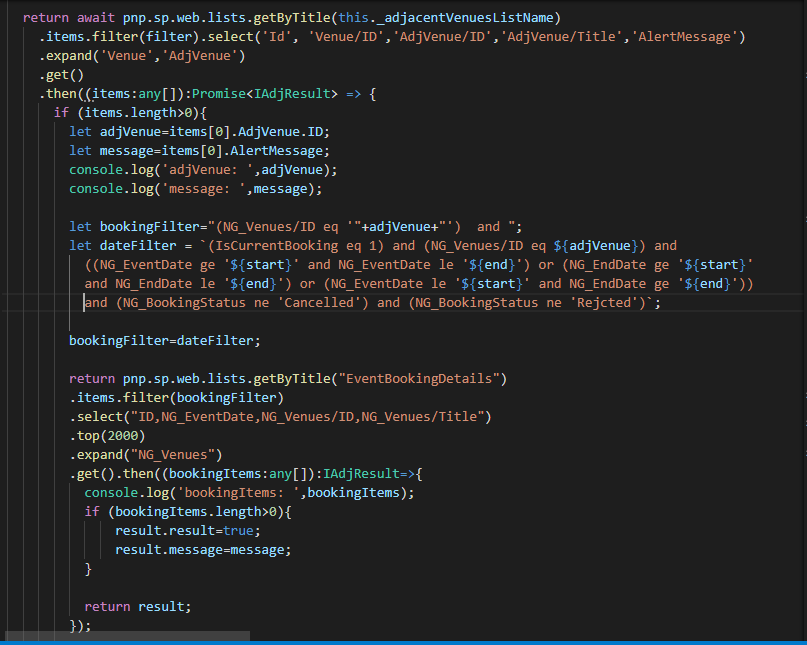Click the '2000' value in the top call
Viewport: 807px width, 645px height.
pyautogui.click(x=122, y=436)
